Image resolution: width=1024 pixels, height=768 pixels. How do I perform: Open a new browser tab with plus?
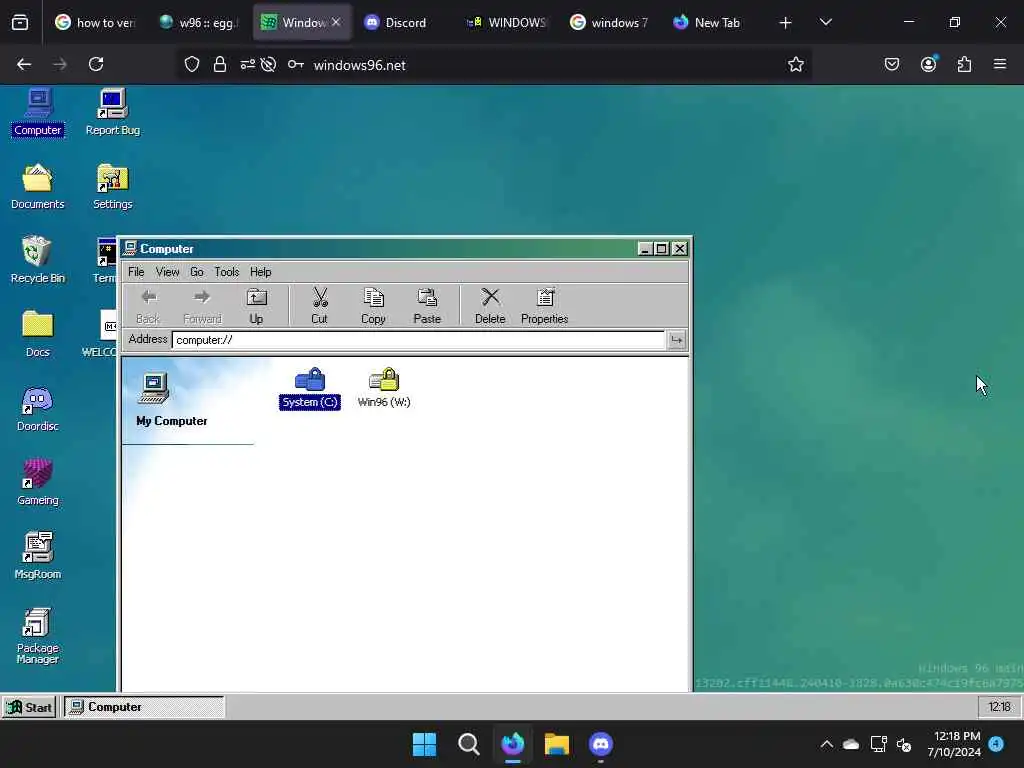coord(786,23)
